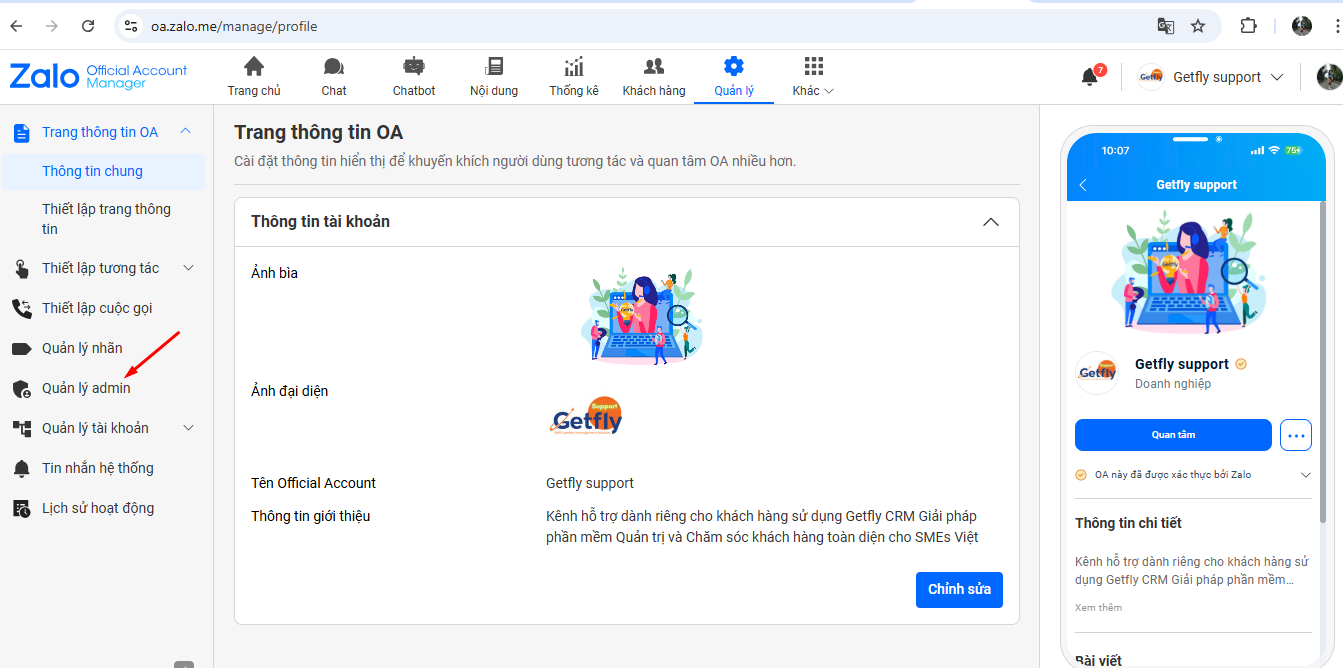Image resolution: width=1343 pixels, height=668 pixels.
Task: Open the Khách hàng customers icon
Action: 654,67
